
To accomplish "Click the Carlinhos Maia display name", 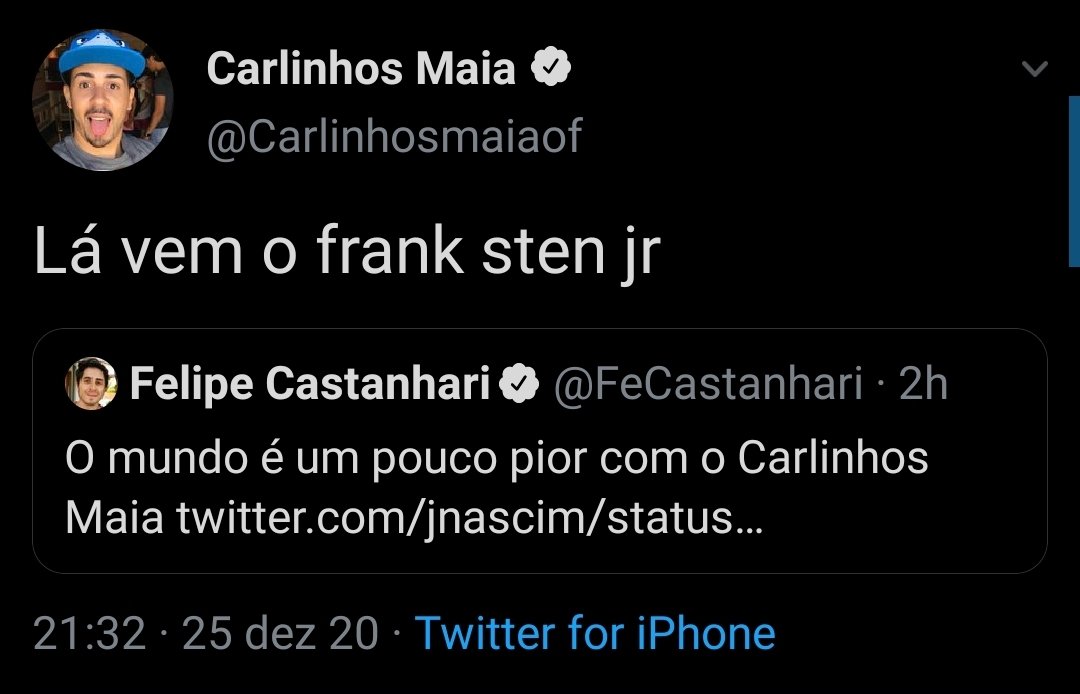I will click(360, 70).
